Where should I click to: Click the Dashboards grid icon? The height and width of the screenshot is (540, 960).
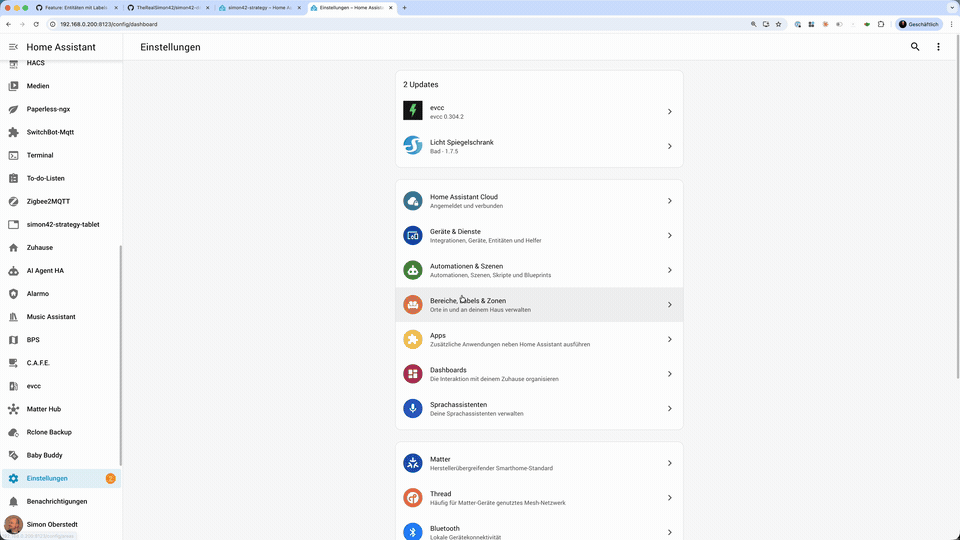(x=413, y=373)
